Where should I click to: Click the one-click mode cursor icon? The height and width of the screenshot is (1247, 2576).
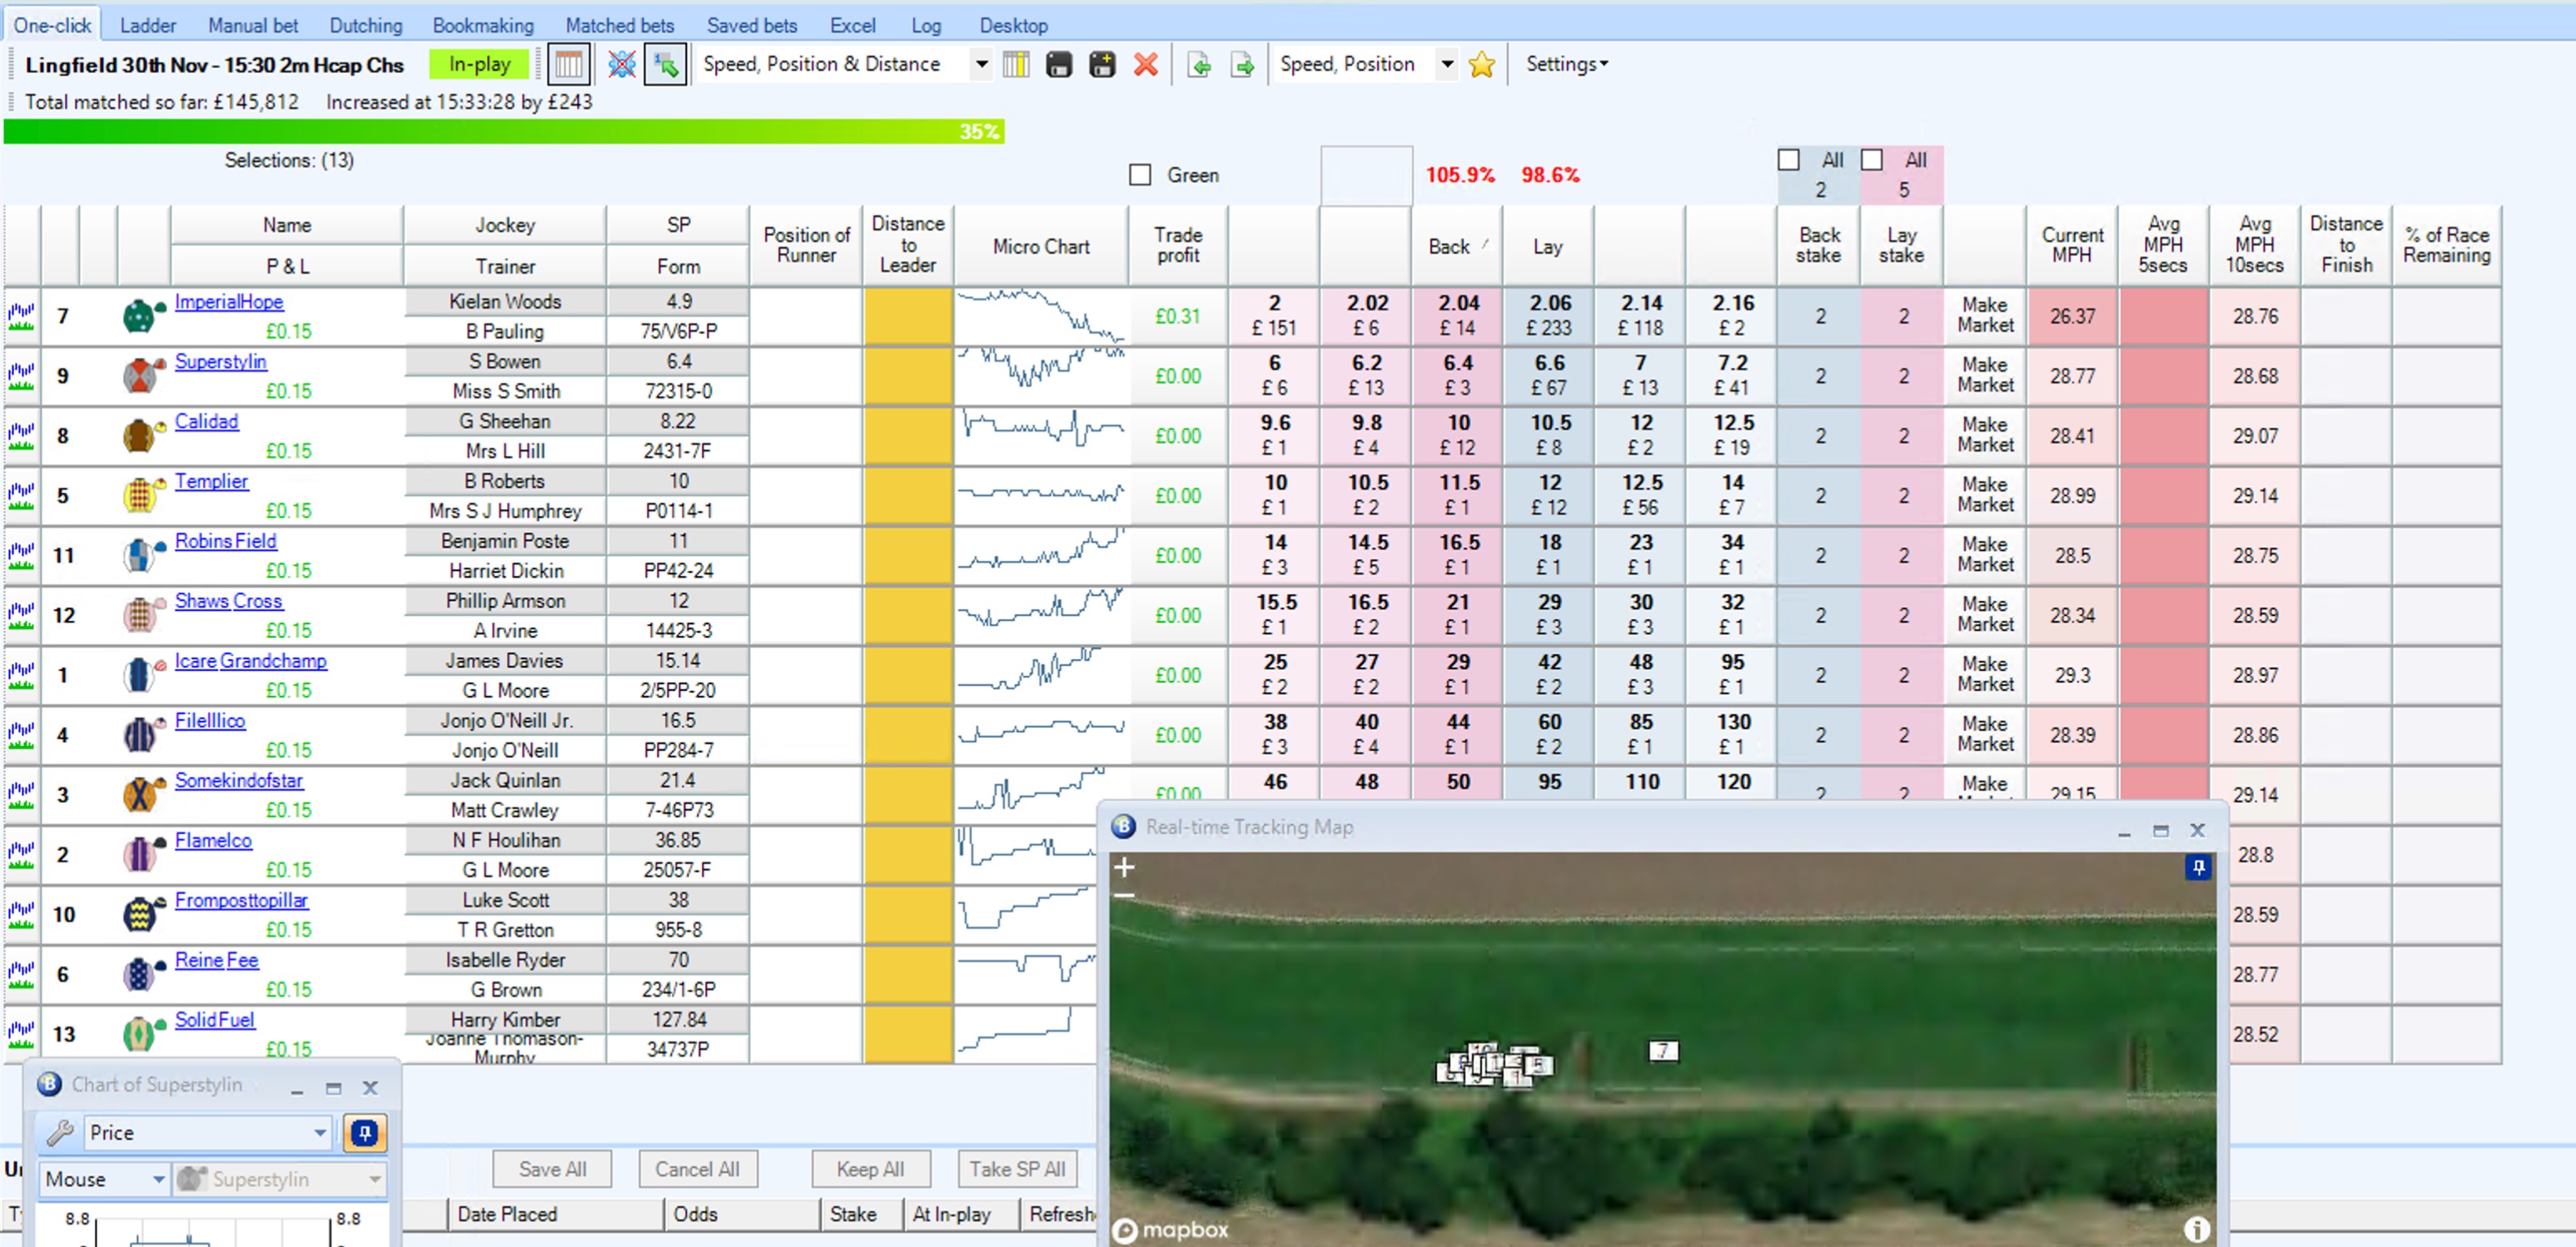[665, 65]
